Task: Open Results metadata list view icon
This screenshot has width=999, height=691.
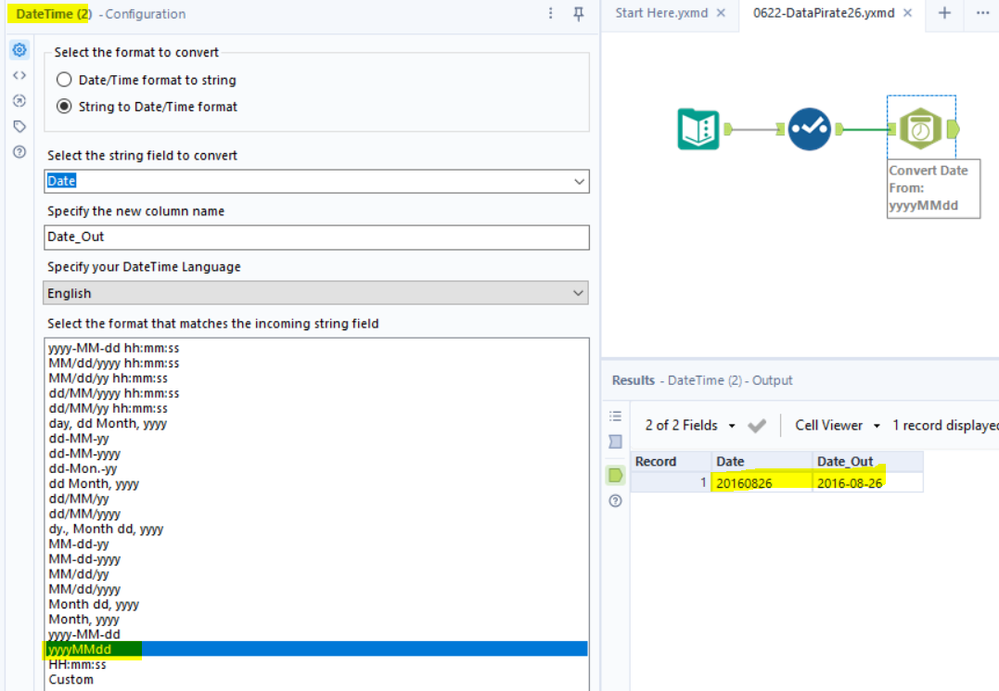Action: coord(615,416)
